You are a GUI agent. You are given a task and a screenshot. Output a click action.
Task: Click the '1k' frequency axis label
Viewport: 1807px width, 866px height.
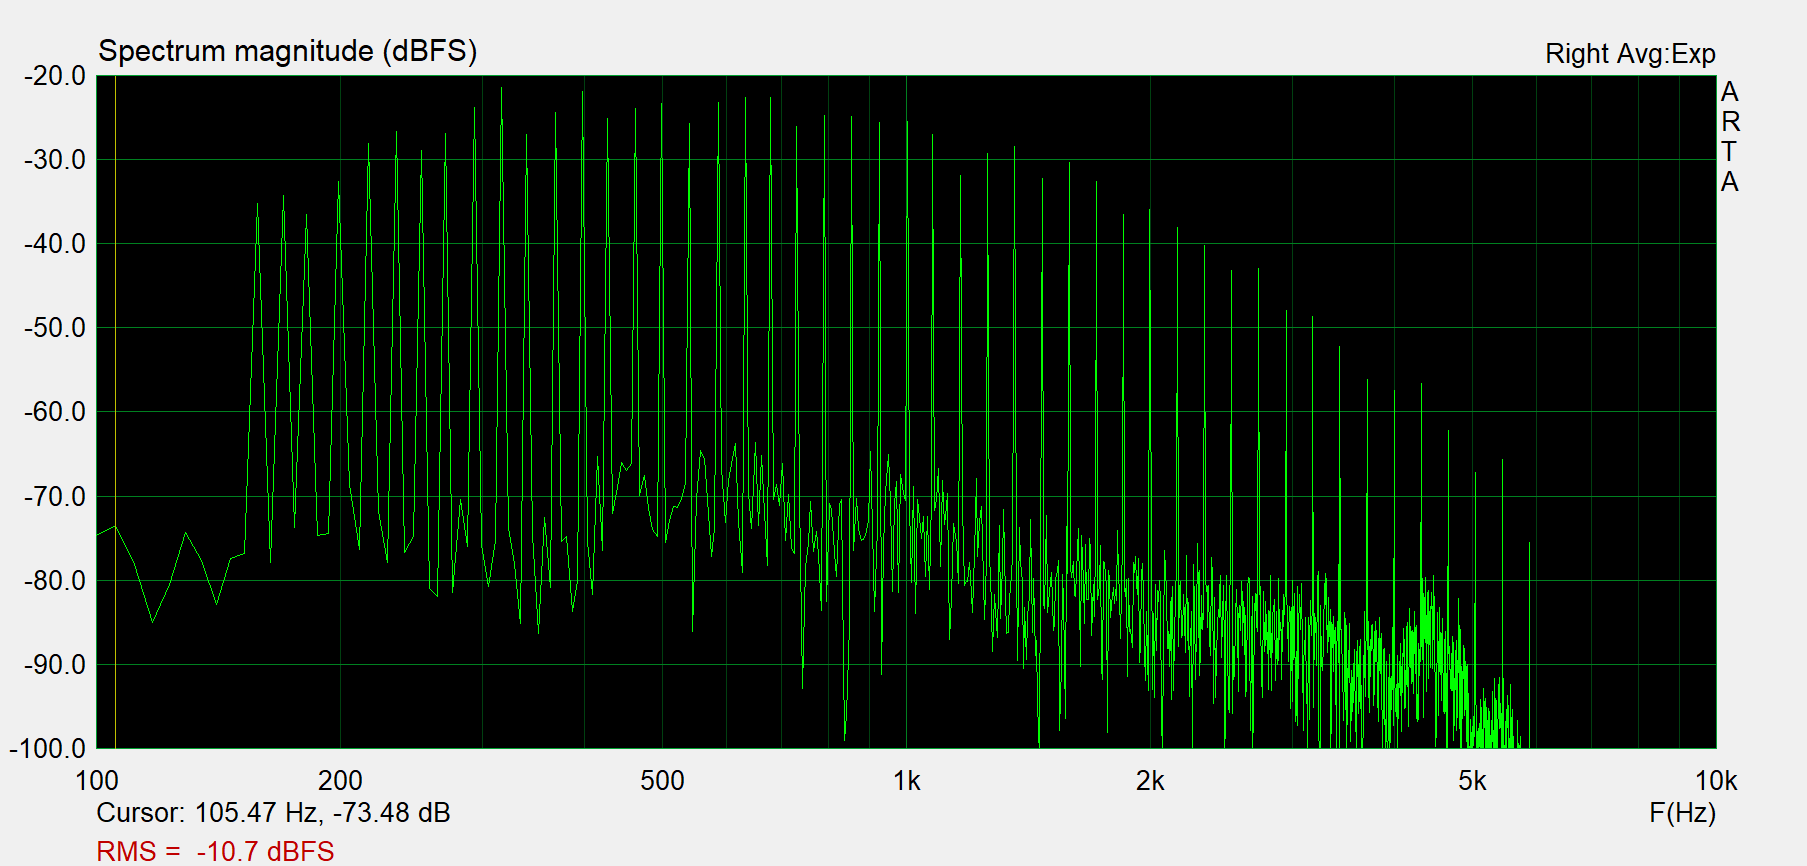906,781
